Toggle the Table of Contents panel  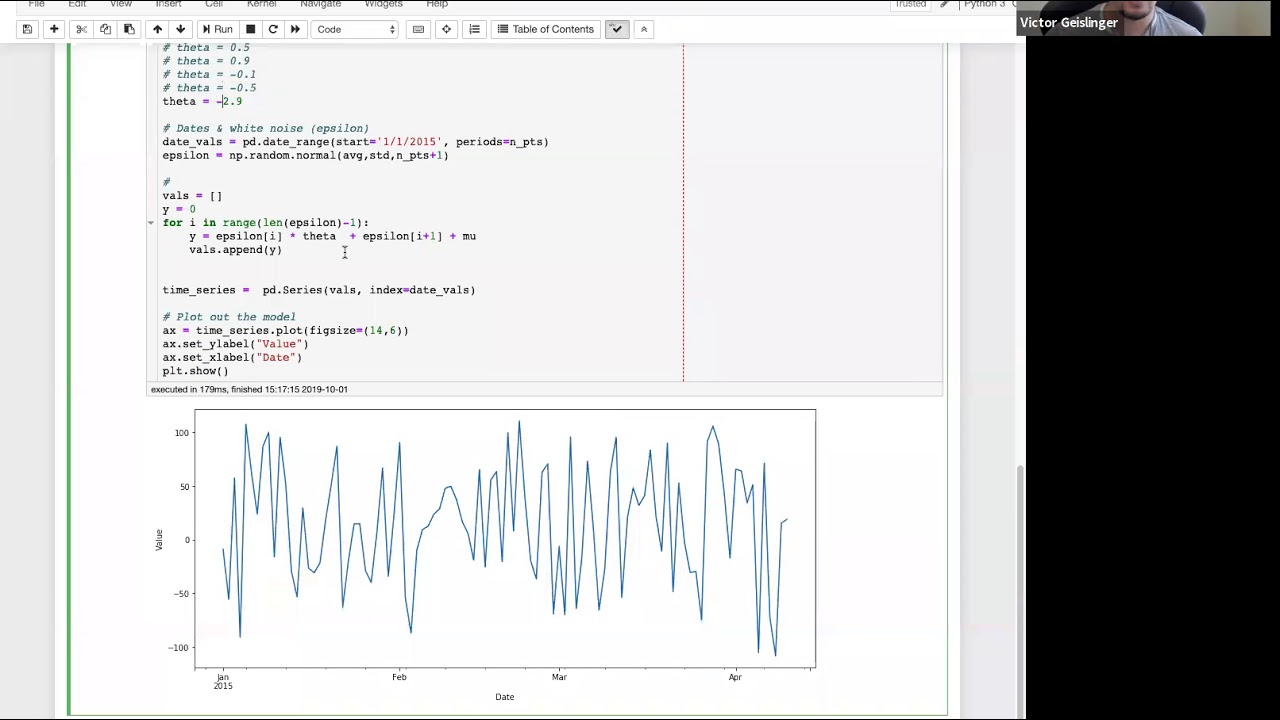click(x=545, y=29)
